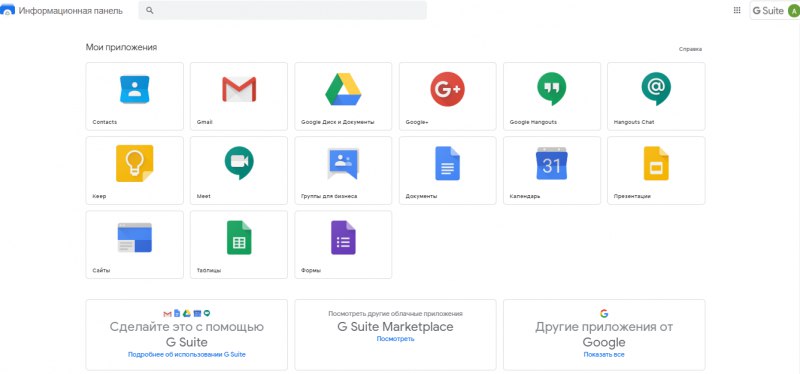800x374 pixels.
Task: Open the Keep lightbulb icon
Action: coord(134,163)
